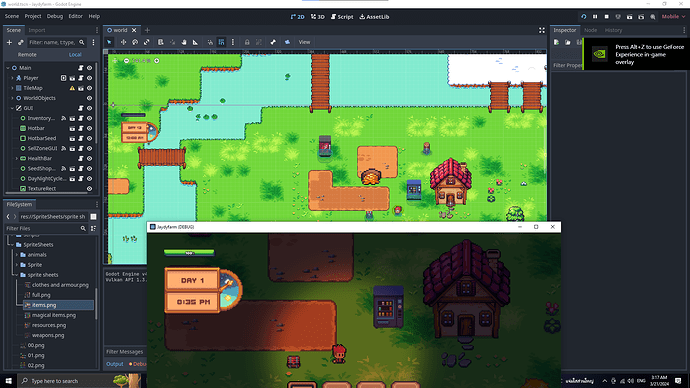690x388 pixels.
Task: Toggle grid snap in viewport toolbar
Action: [221, 42]
